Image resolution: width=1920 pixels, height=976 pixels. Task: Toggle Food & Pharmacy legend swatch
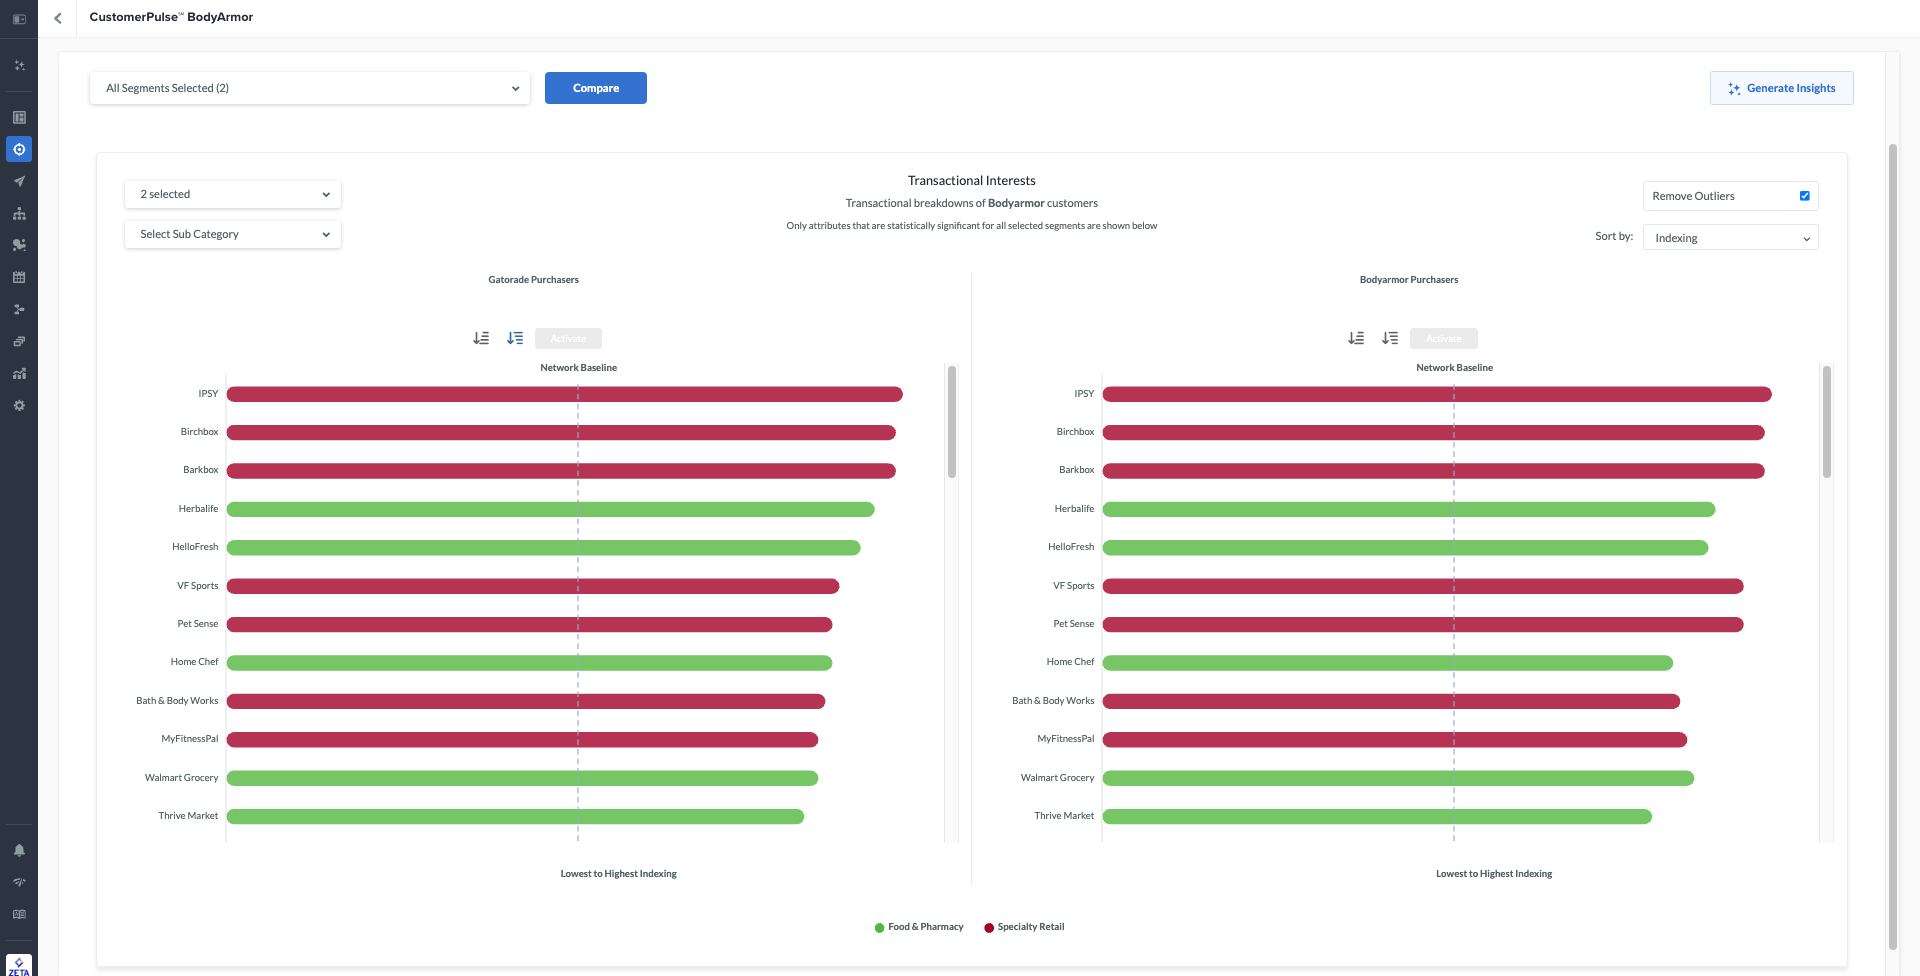click(879, 928)
